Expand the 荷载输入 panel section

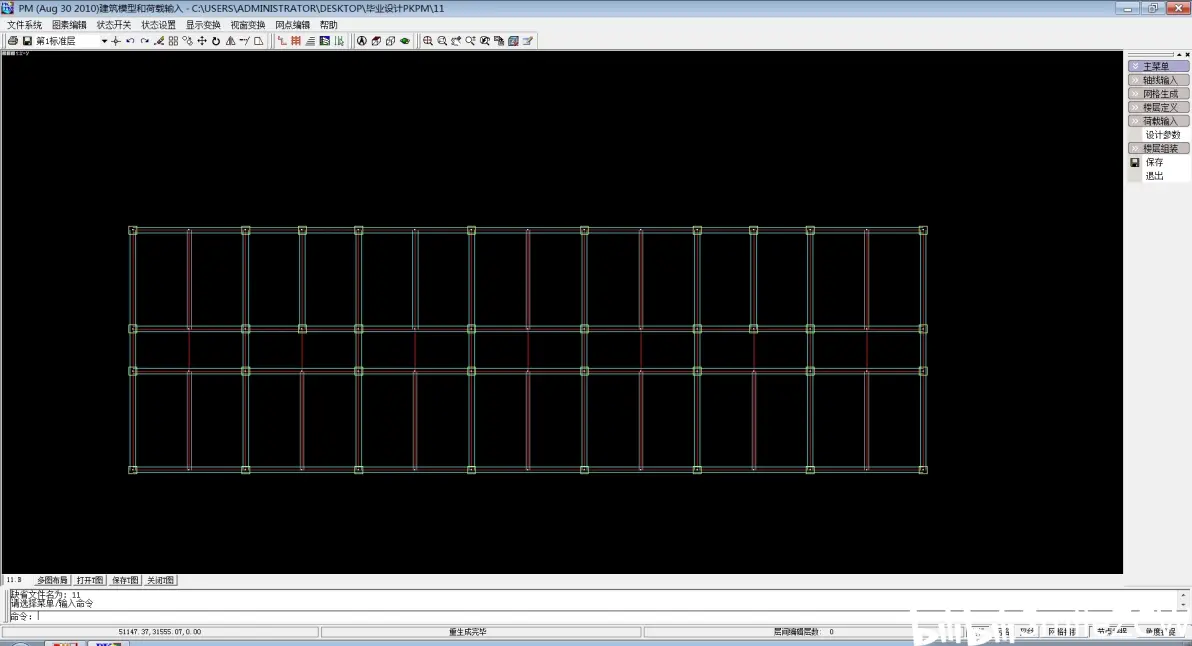click(x=1159, y=121)
